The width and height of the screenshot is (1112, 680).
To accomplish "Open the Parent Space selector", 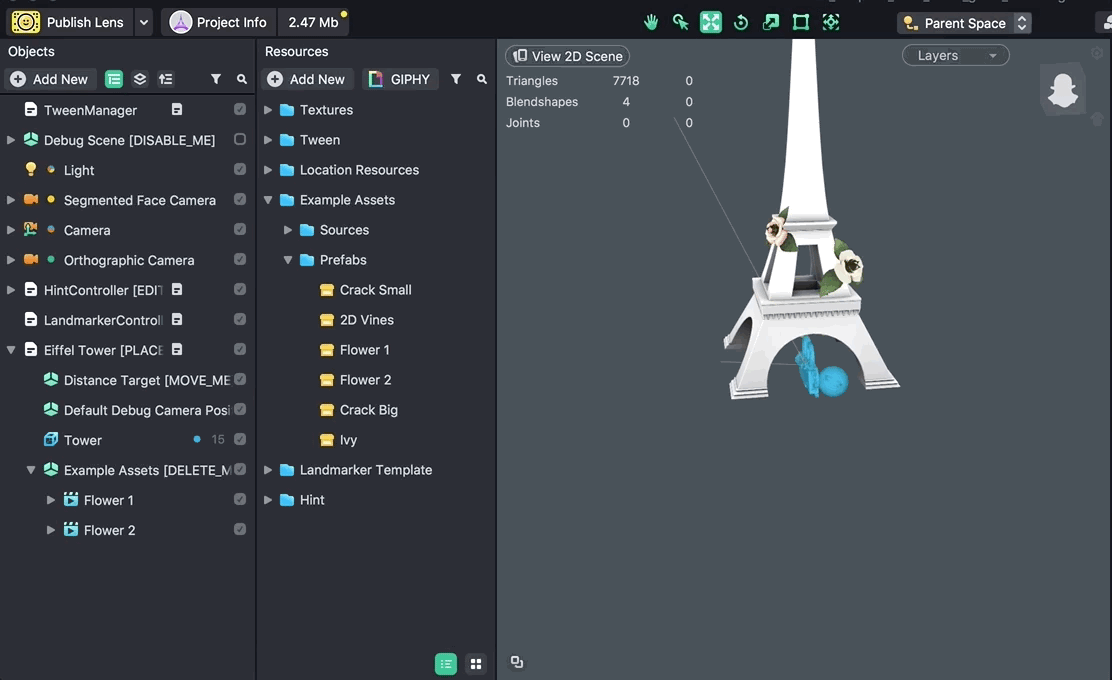I will pos(964,23).
